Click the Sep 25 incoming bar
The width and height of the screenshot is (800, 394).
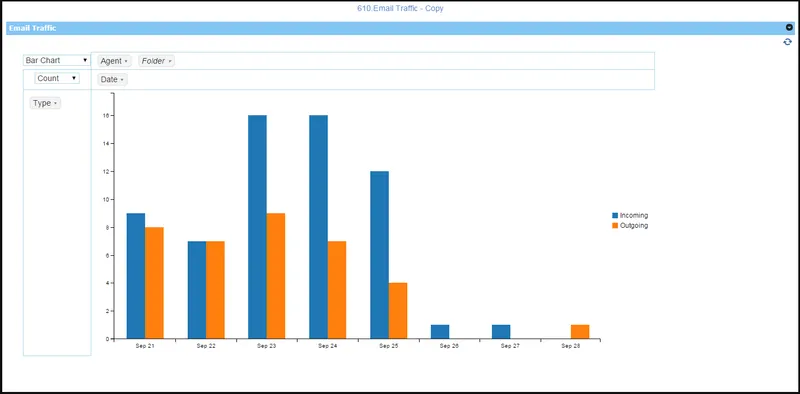[x=379, y=255]
